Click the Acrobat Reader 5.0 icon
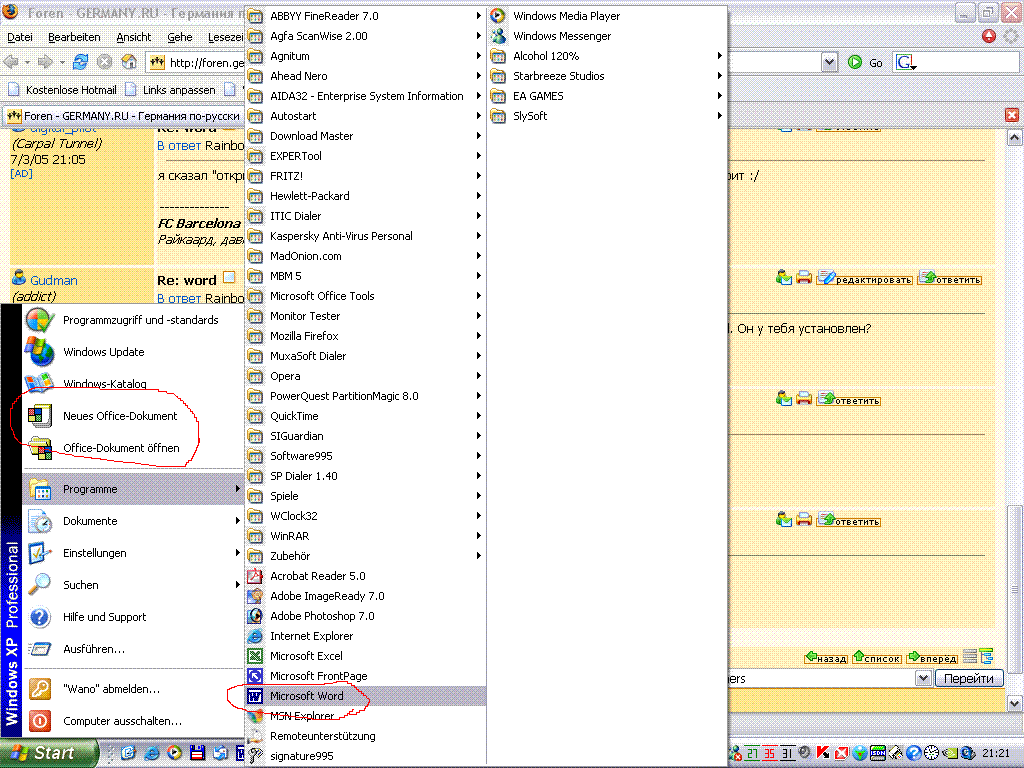 255,576
